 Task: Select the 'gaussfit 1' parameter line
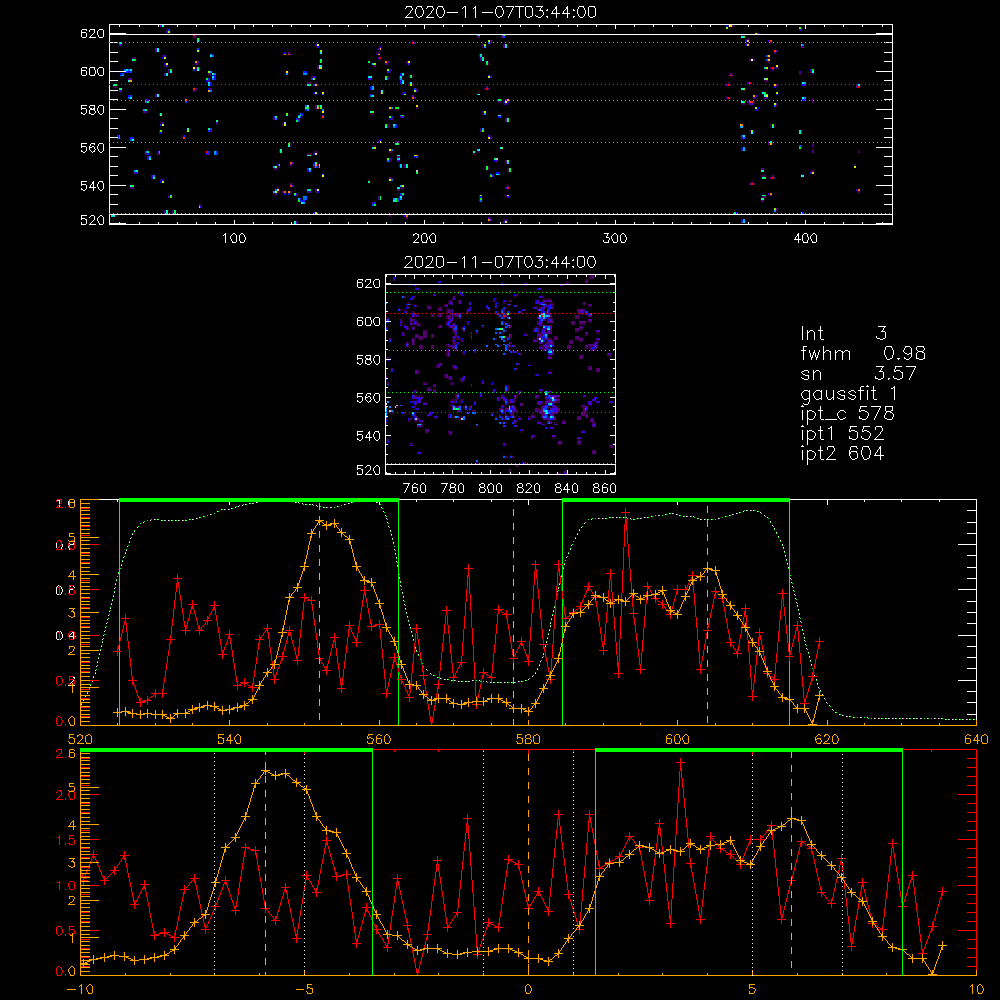click(x=849, y=393)
